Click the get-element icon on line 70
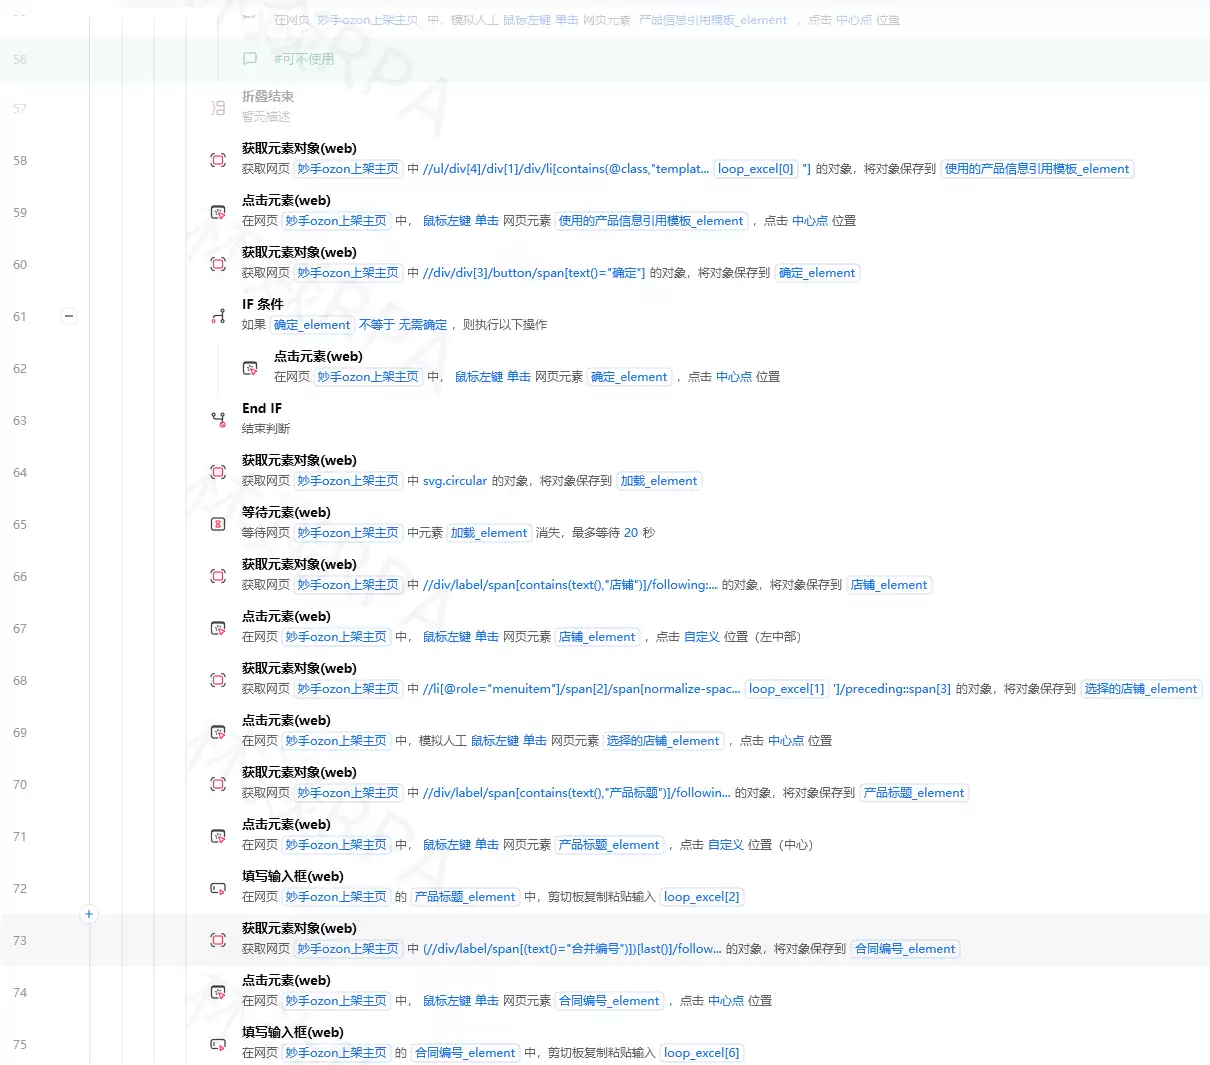Image resolution: width=1210 pixels, height=1065 pixels. tap(218, 784)
